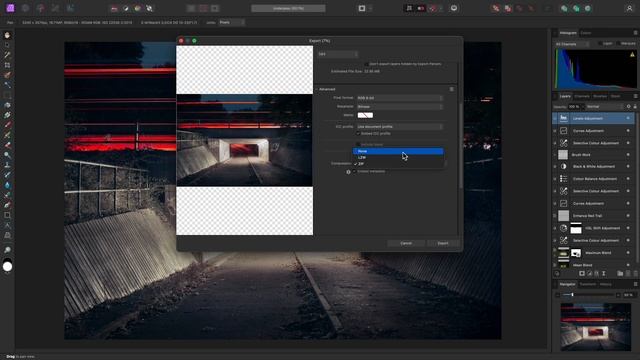Switch to the Channels tab
Image resolution: width=640 pixels, height=360 pixels.
point(582,96)
